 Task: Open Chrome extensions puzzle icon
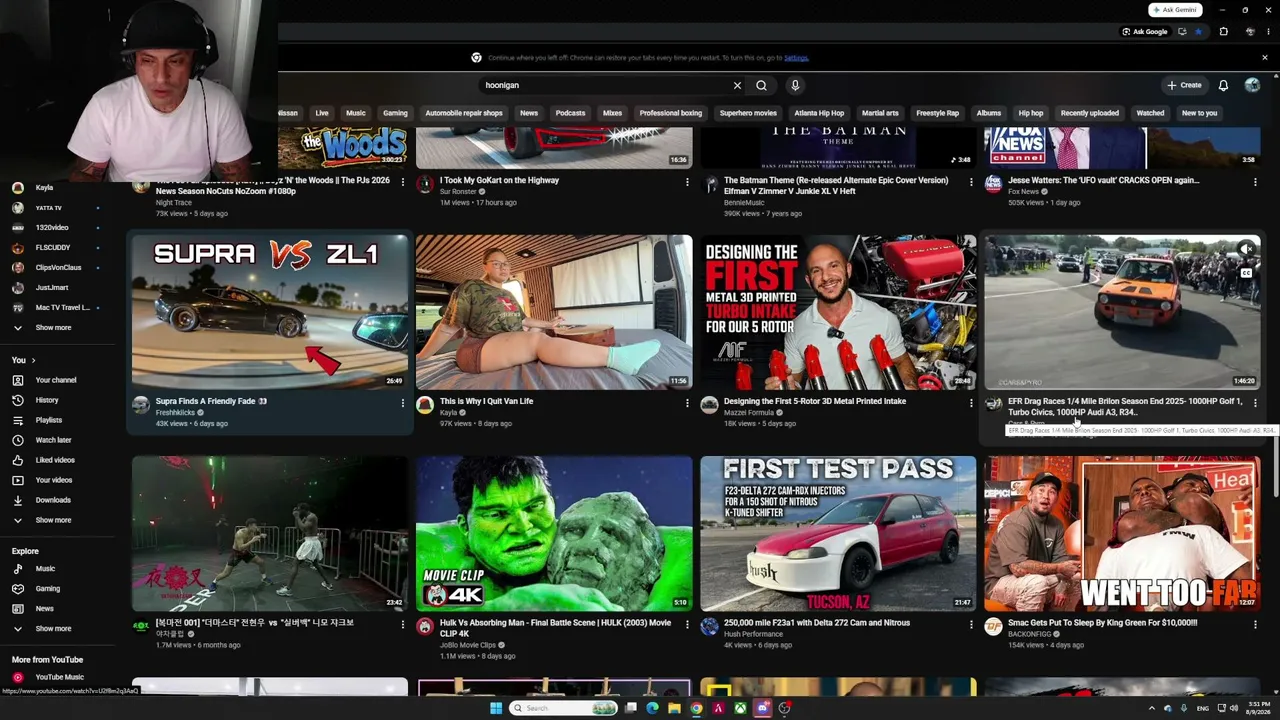click(1223, 32)
